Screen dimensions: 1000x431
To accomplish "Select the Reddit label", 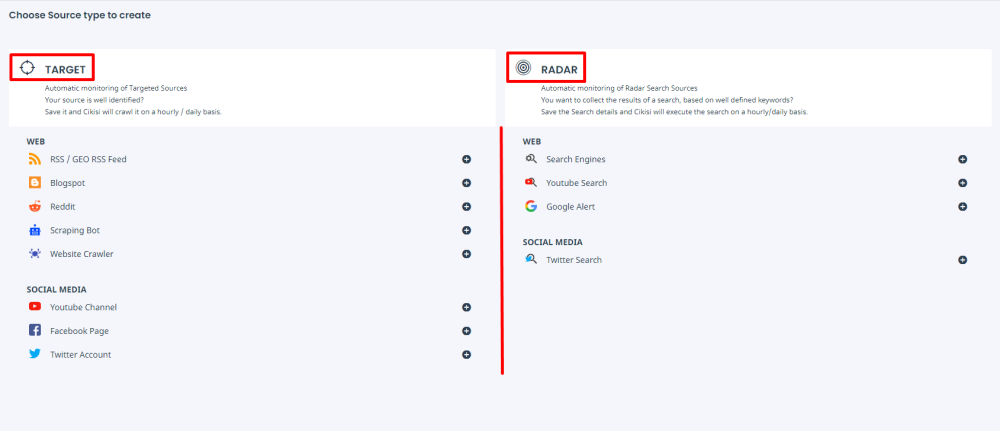I will tap(63, 207).
